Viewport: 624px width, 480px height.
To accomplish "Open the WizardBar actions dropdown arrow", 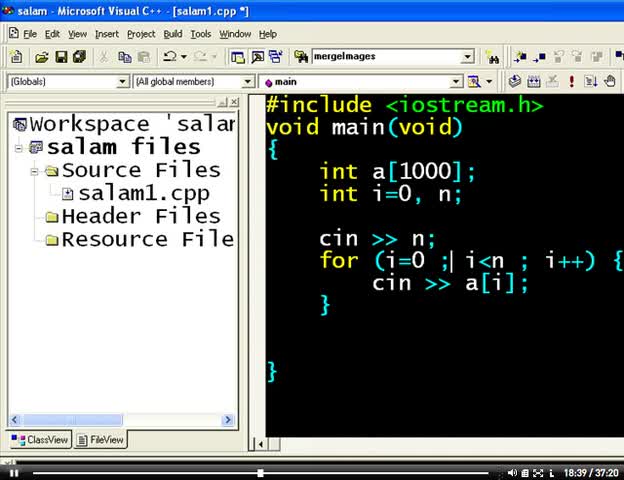I will (489, 82).
